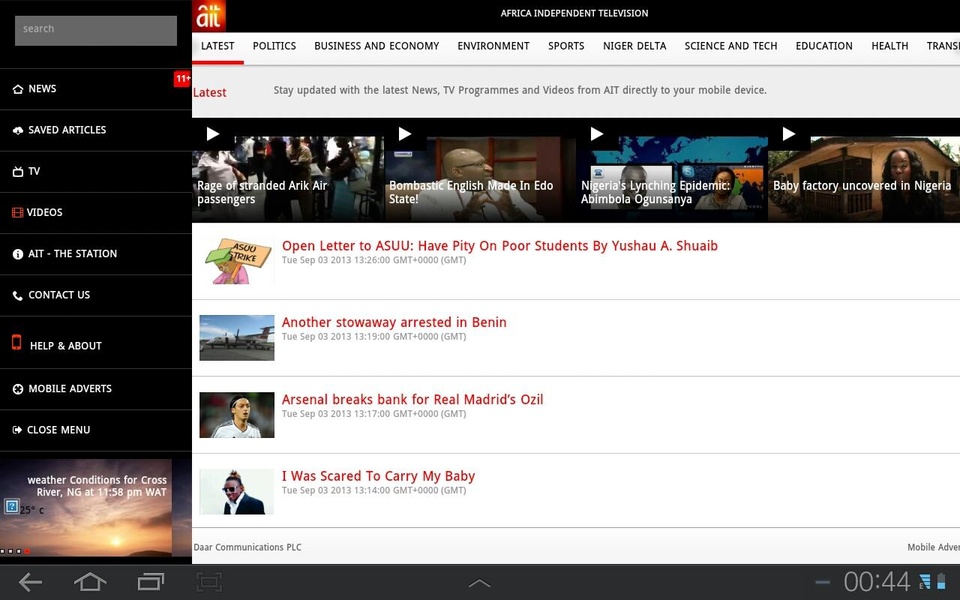Open News via its home icon
The height and width of the screenshot is (600, 960).
pos(18,89)
